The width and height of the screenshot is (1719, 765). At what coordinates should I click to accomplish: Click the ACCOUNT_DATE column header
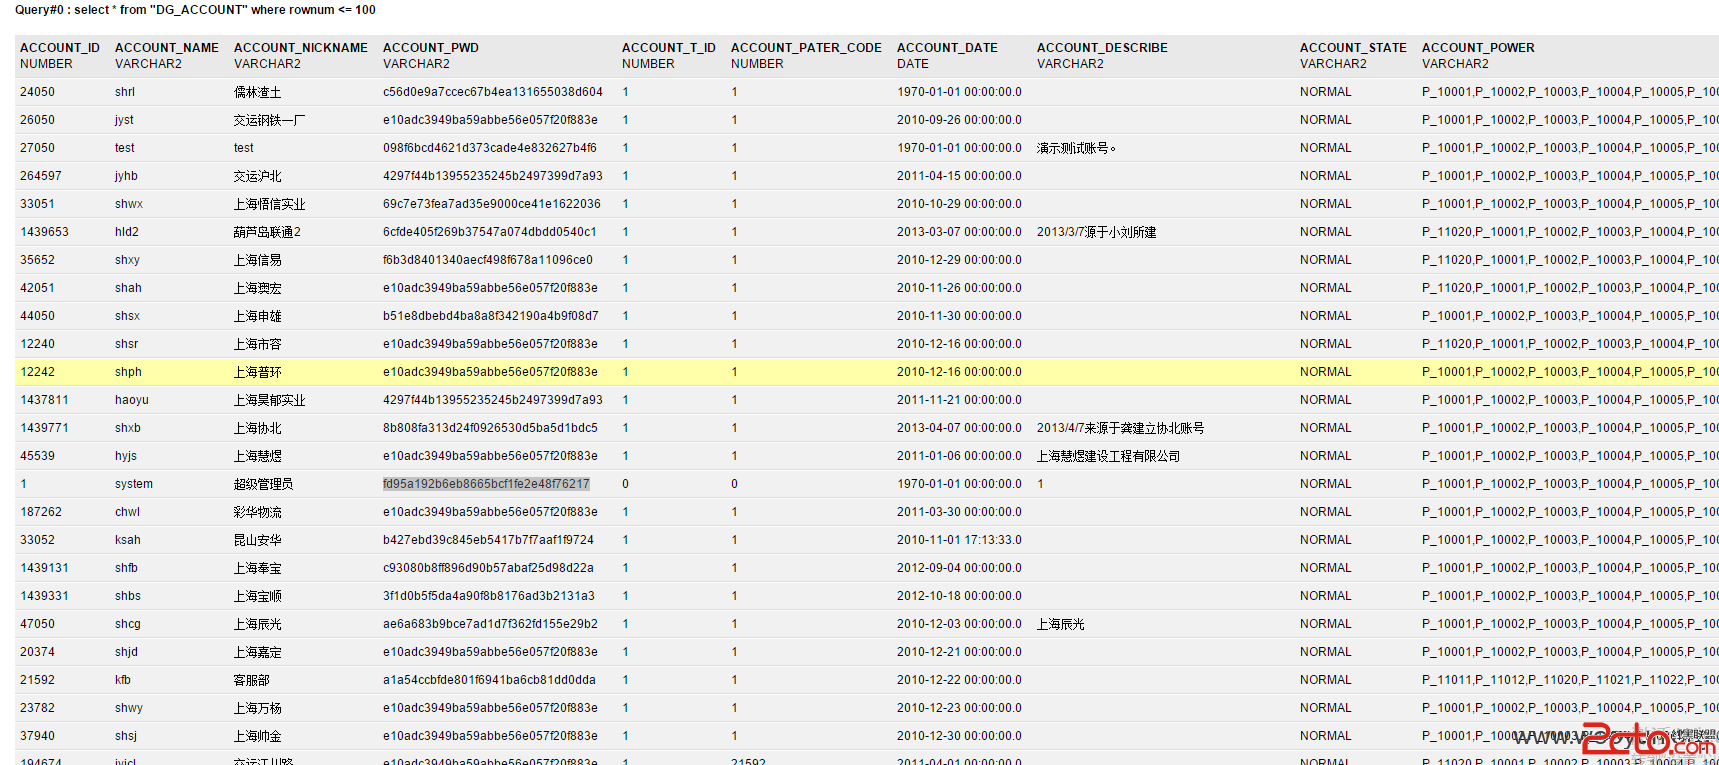pos(947,48)
